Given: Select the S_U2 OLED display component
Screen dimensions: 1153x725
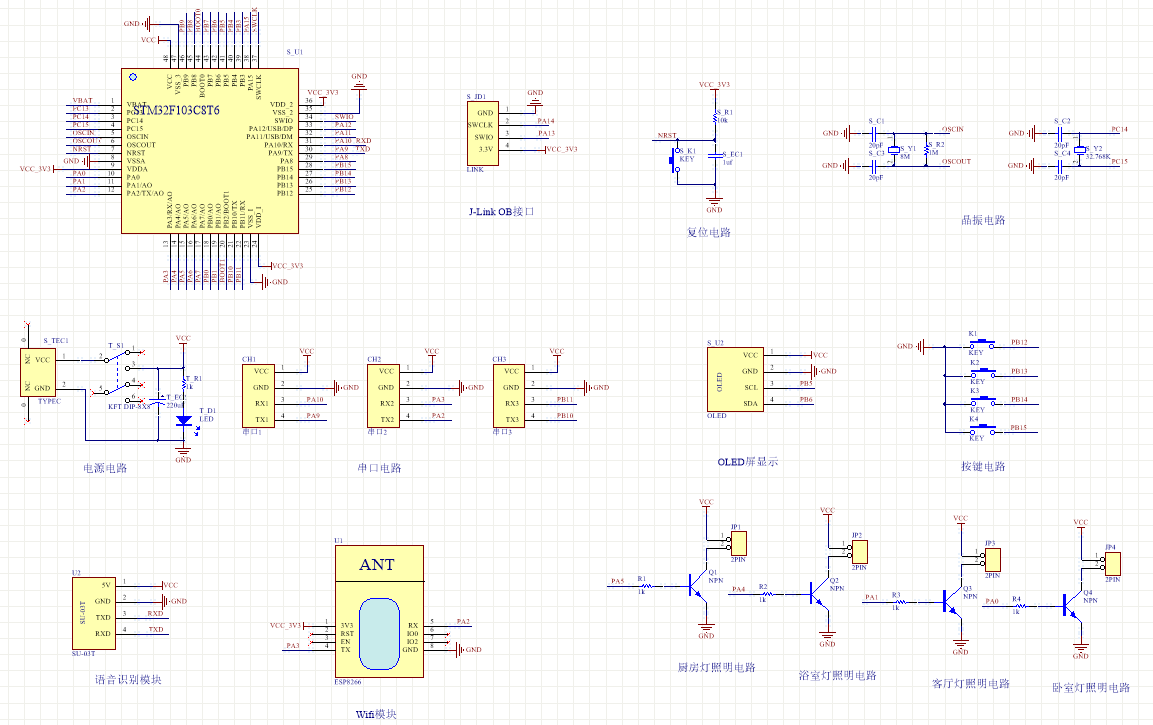Looking at the screenshot, I should click(x=735, y=379).
